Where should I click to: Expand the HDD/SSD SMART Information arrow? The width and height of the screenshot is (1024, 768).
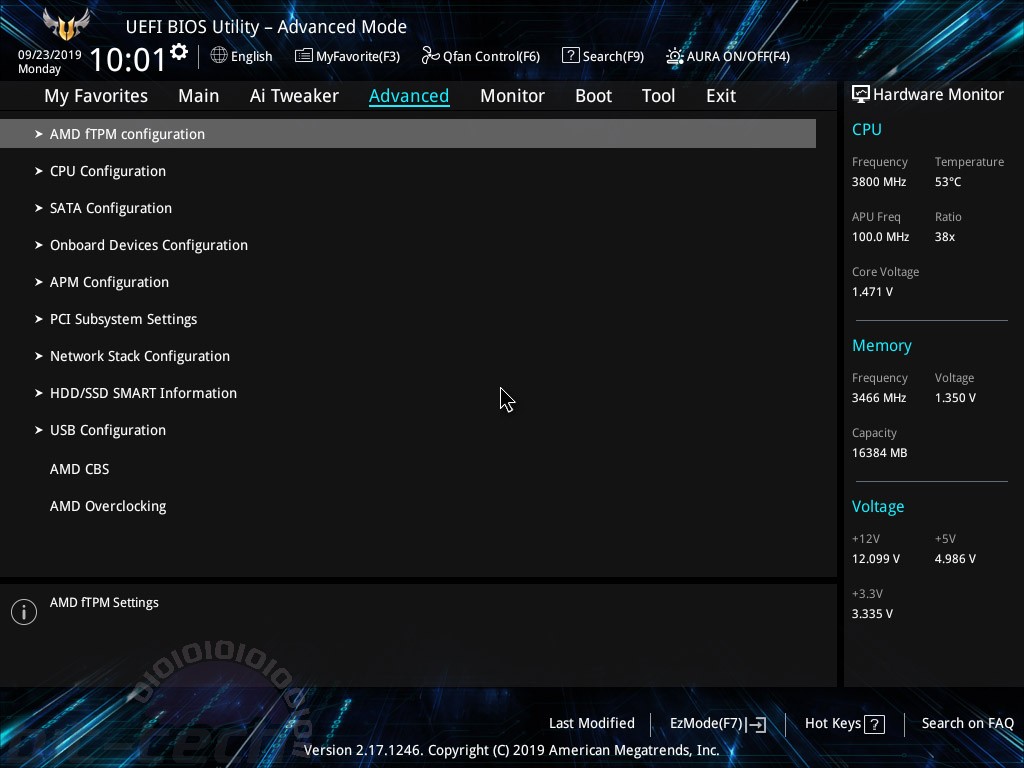pos(39,393)
